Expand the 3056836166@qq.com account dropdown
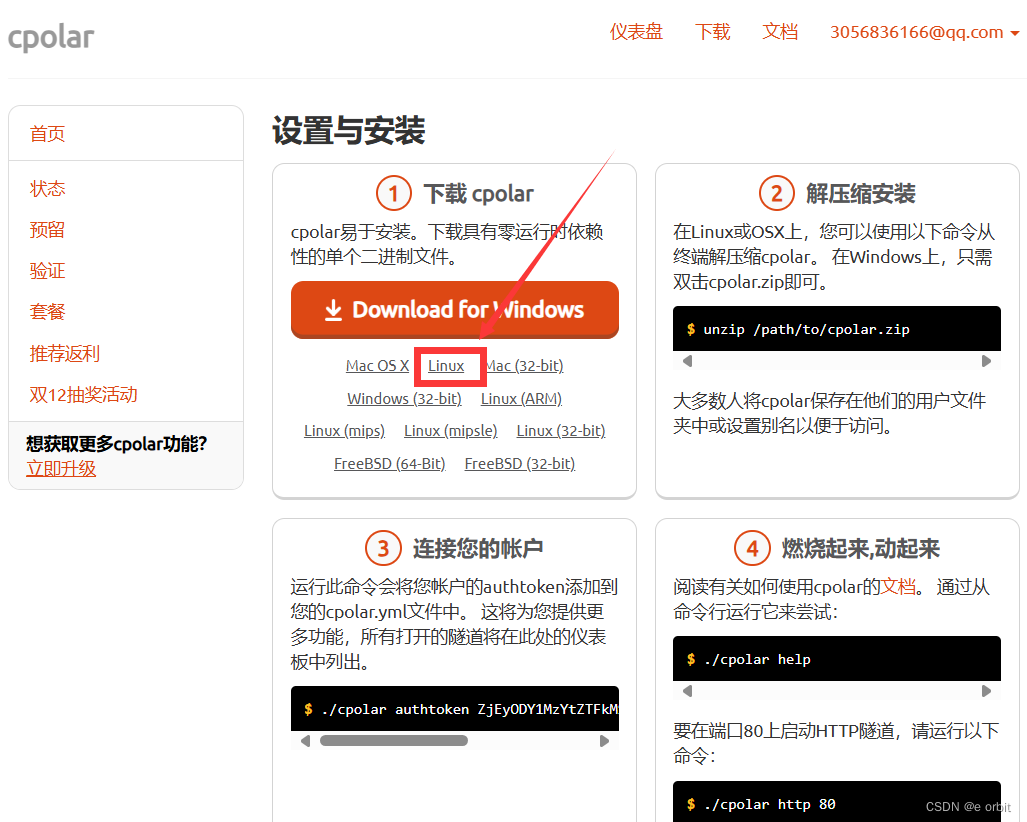 (924, 32)
